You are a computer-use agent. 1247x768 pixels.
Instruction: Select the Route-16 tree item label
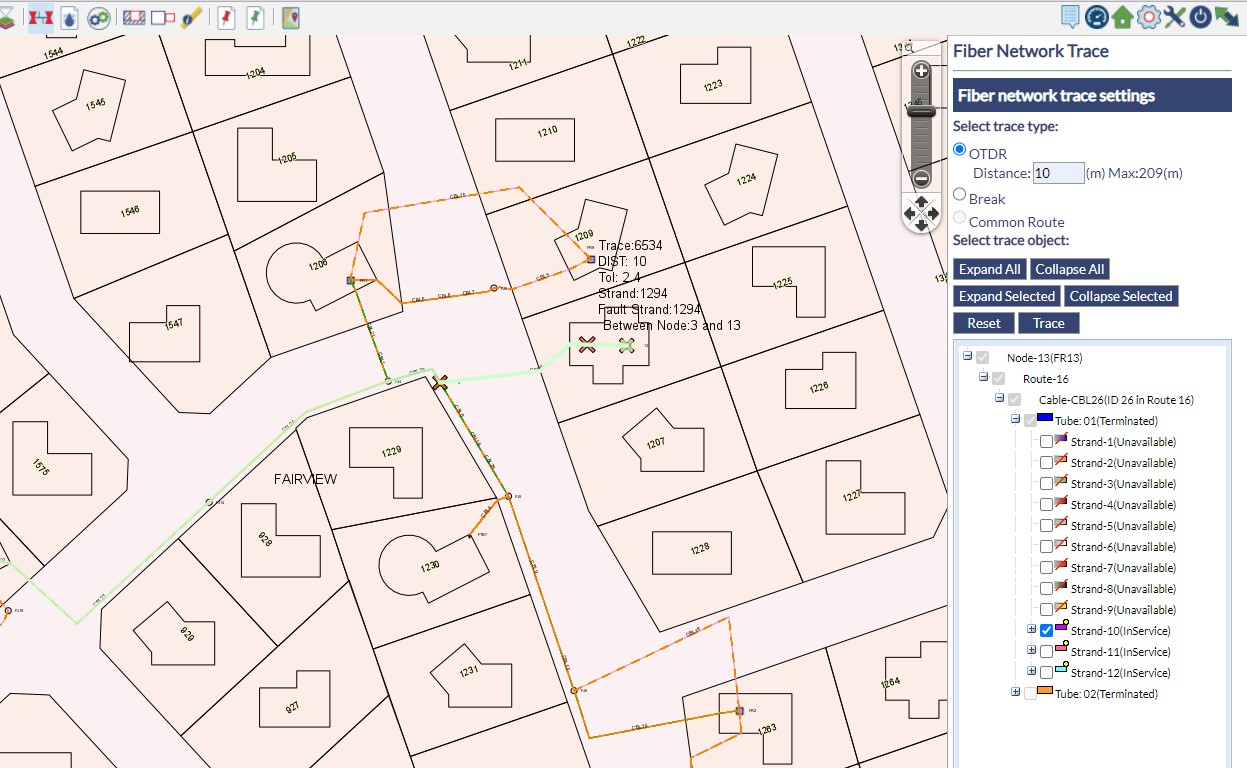click(1045, 379)
